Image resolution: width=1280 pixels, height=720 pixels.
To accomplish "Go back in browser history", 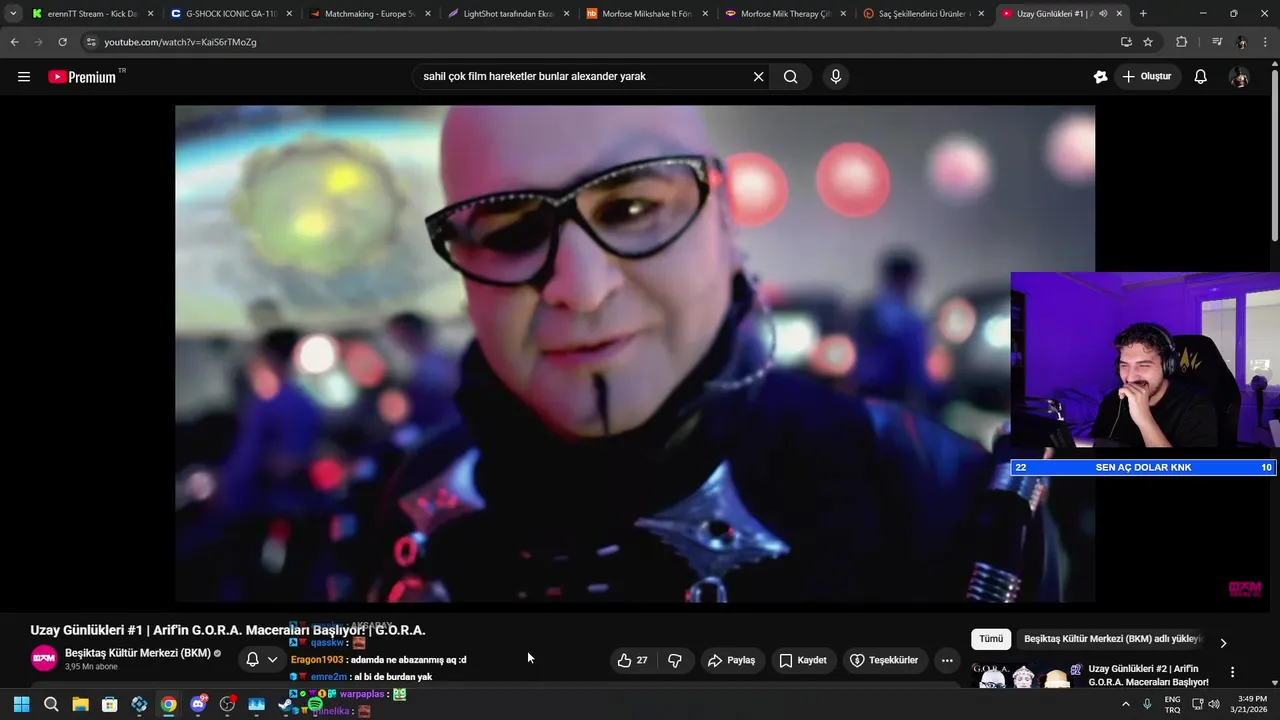I will coord(14,42).
